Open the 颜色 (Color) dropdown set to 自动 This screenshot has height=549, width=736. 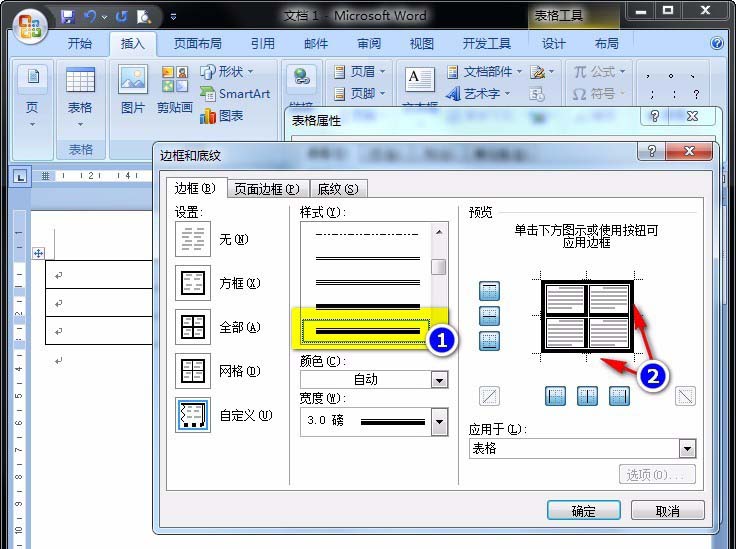(x=439, y=380)
